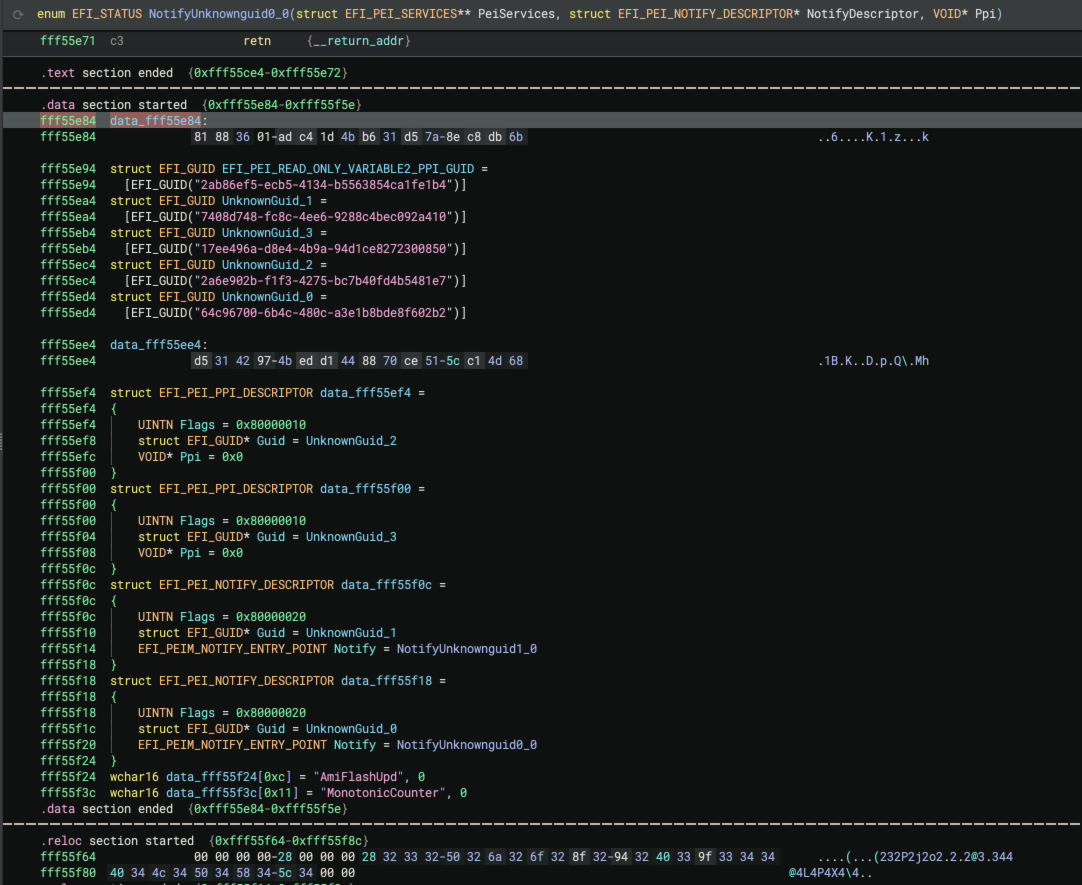Select the data_fff55f0c struct variable name
Image resolution: width=1082 pixels, height=885 pixels.
387,585
